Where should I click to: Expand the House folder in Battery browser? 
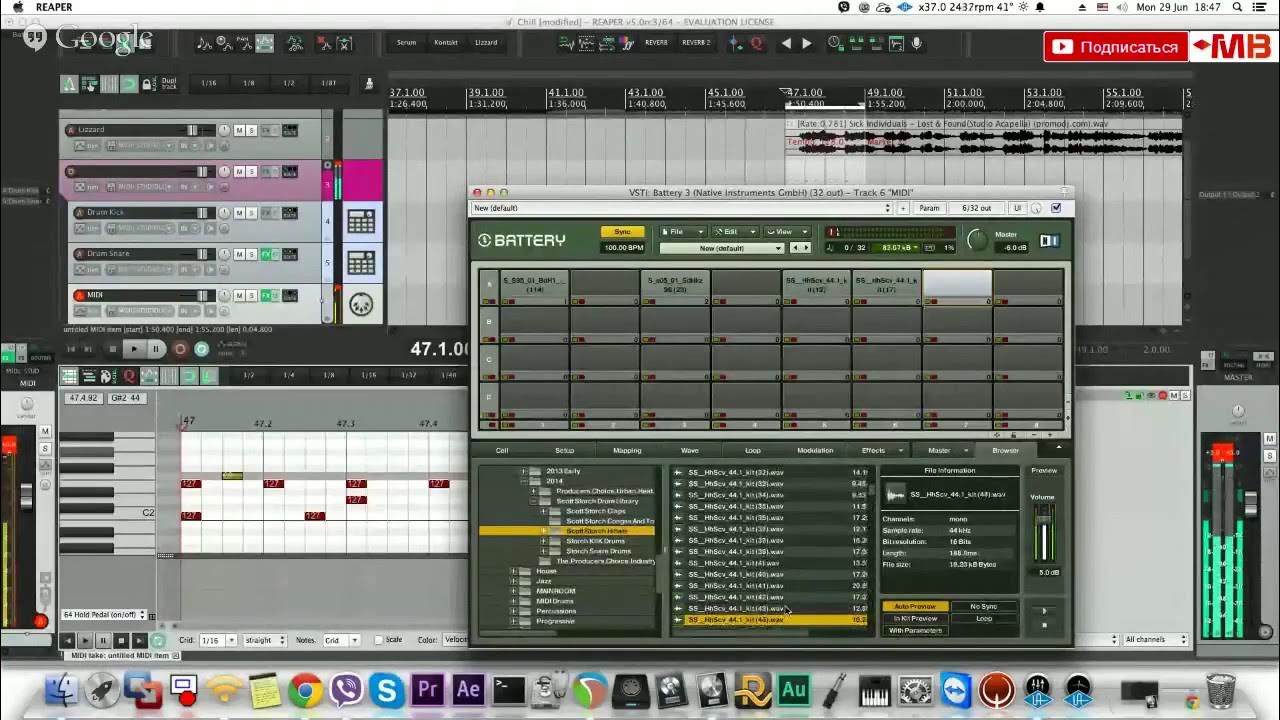513,571
